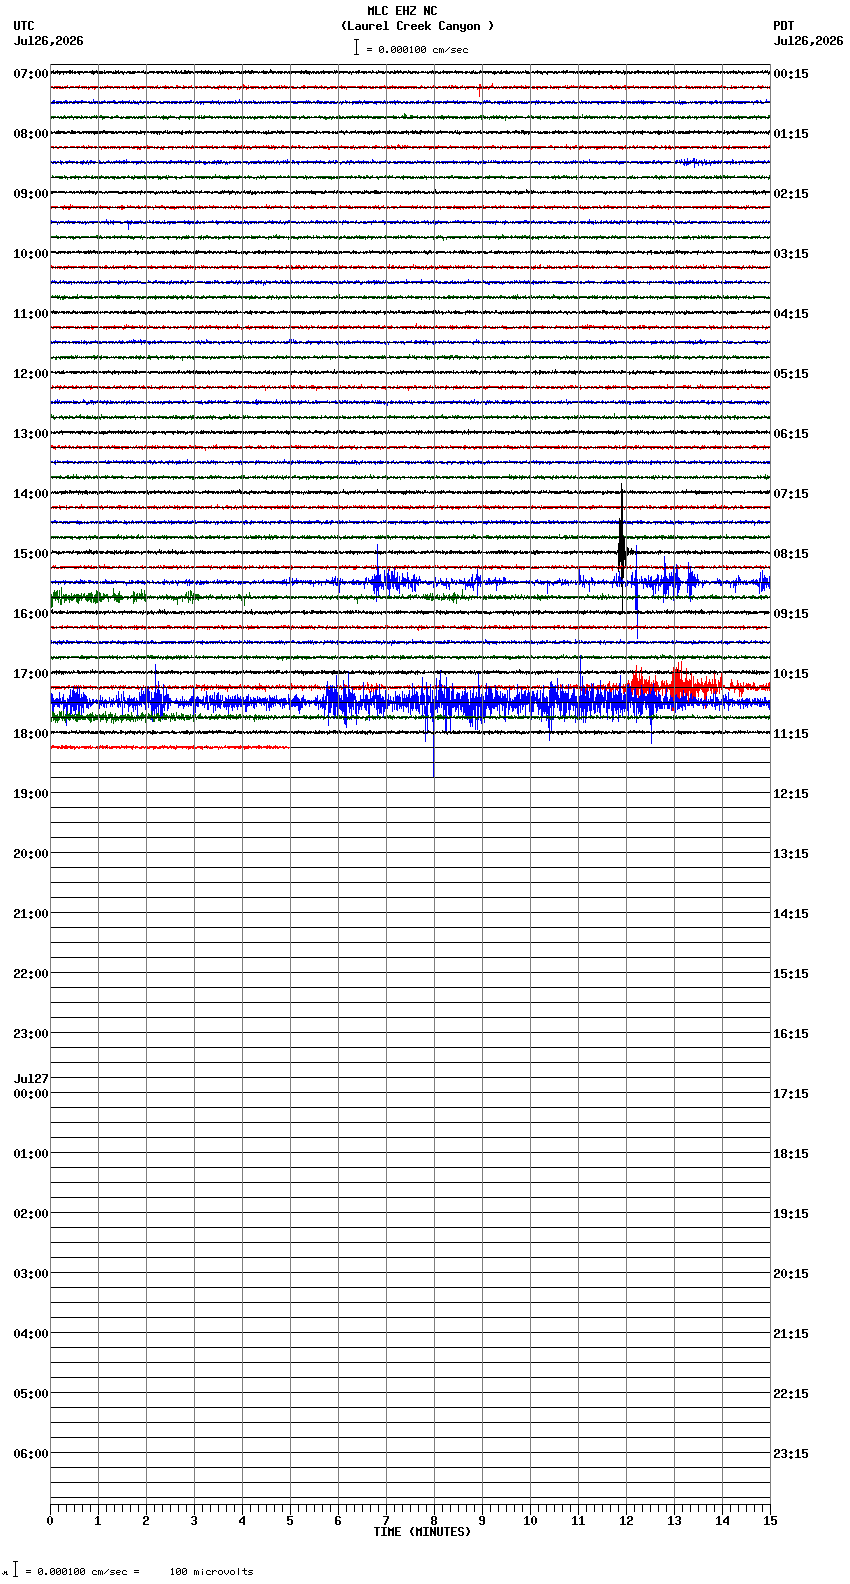The width and height of the screenshot is (850, 1584).
Task: Click minute 15 on the time axis
Action: pyautogui.click(x=770, y=1521)
